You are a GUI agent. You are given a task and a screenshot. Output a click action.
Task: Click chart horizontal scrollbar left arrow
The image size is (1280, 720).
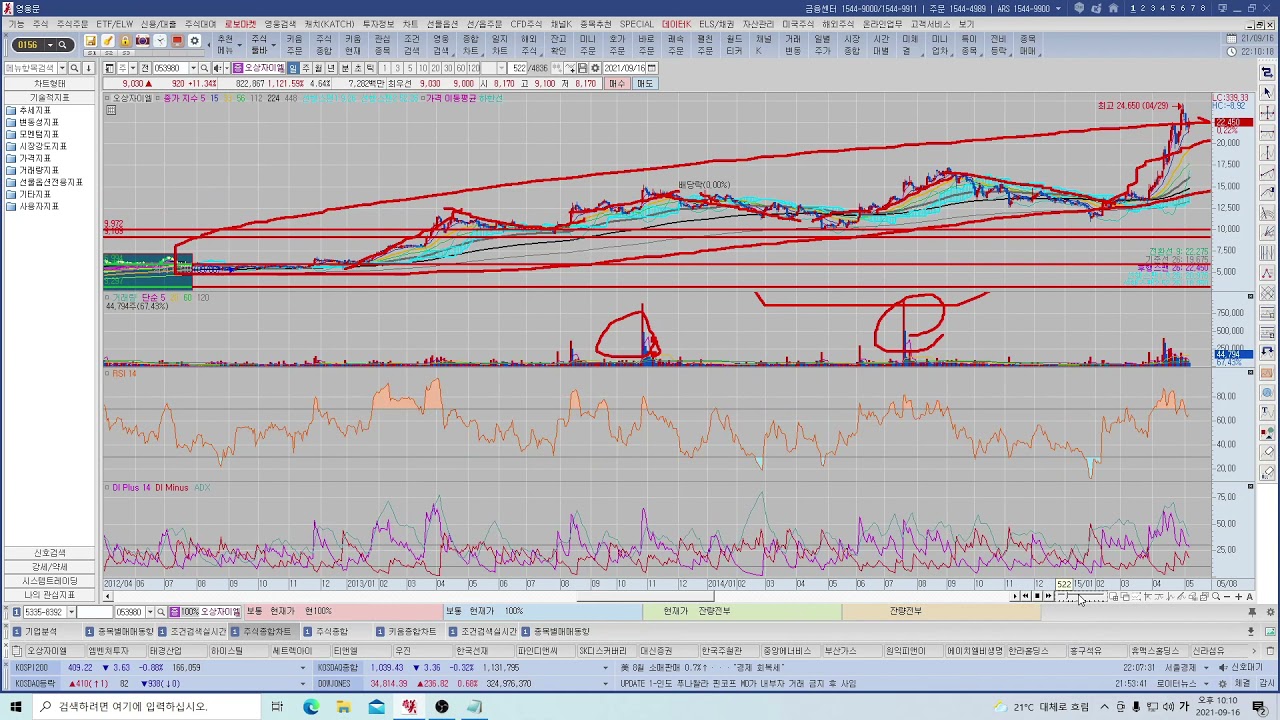108,597
